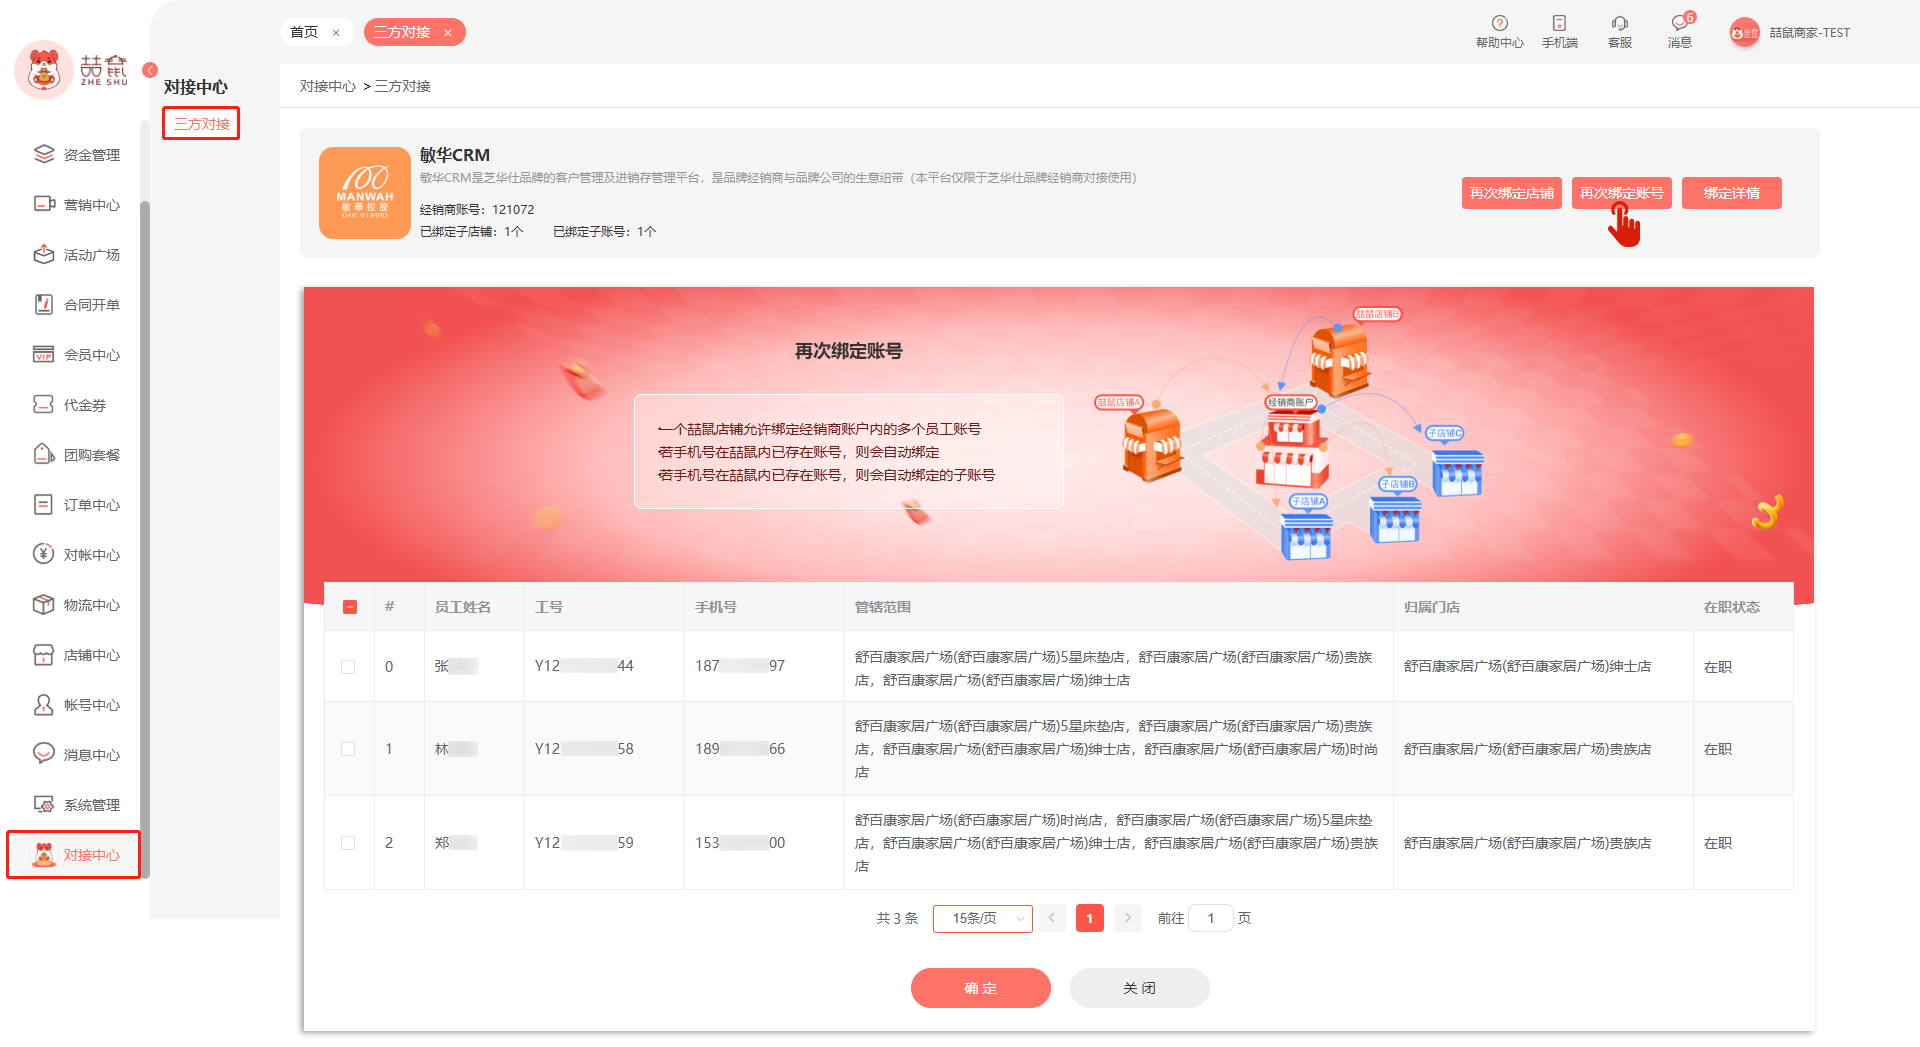This screenshot has height=1047, width=1920.
Task: Check the row for employee 郑
Action: click(348, 843)
